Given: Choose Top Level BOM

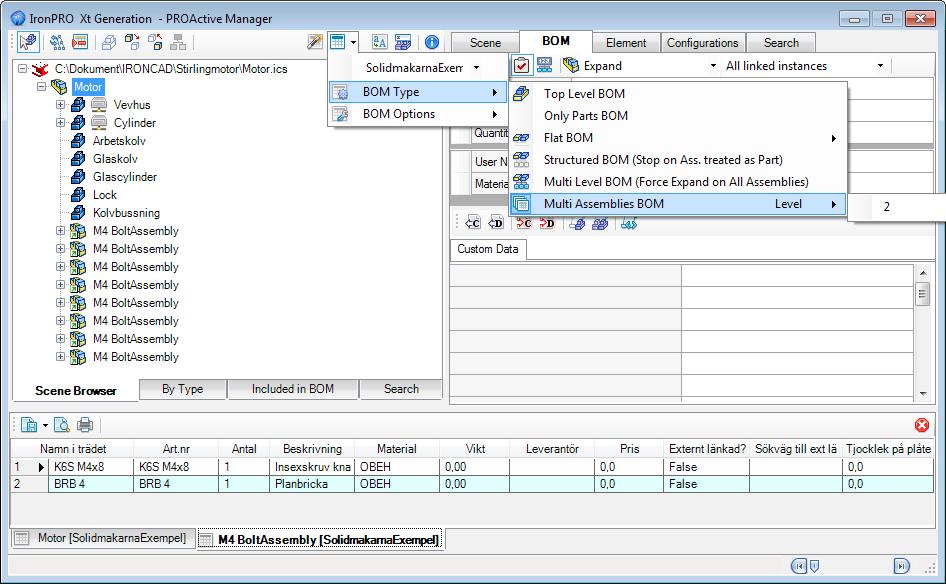Looking at the screenshot, I should pyautogui.click(x=584, y=94).
